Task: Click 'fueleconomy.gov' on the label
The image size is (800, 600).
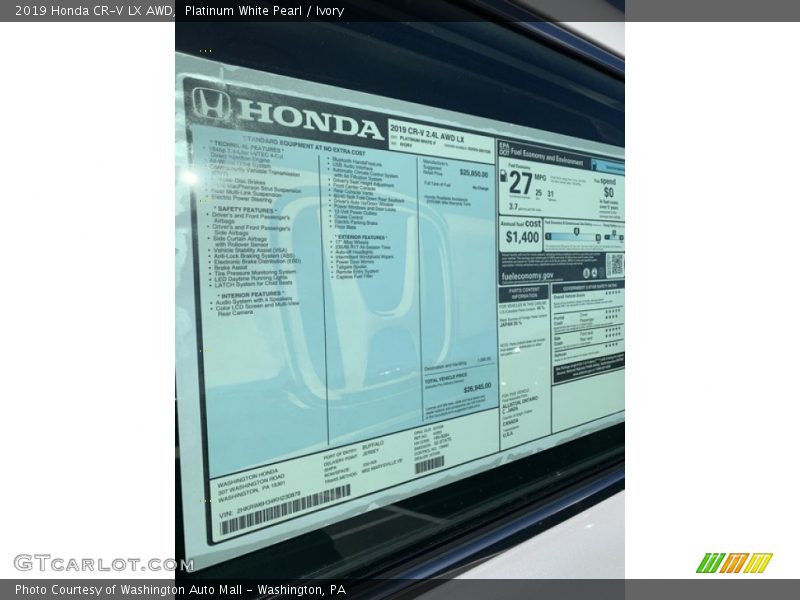Action: click(x=527, y=276)
